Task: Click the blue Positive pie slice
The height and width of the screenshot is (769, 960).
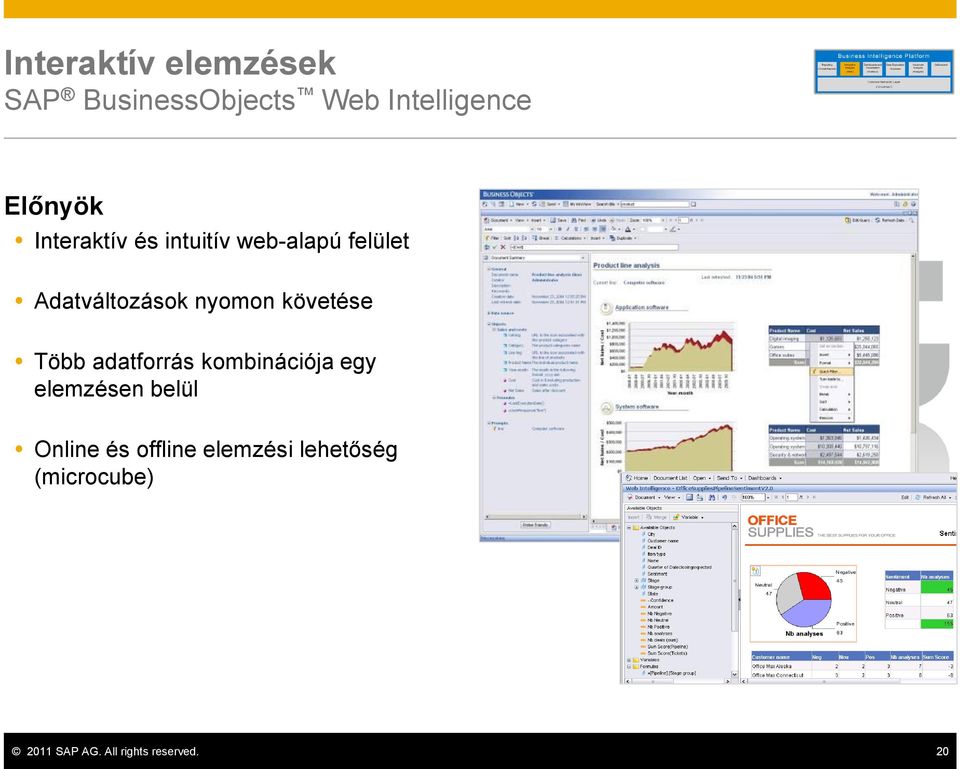Action: click(x=805, y=613)
